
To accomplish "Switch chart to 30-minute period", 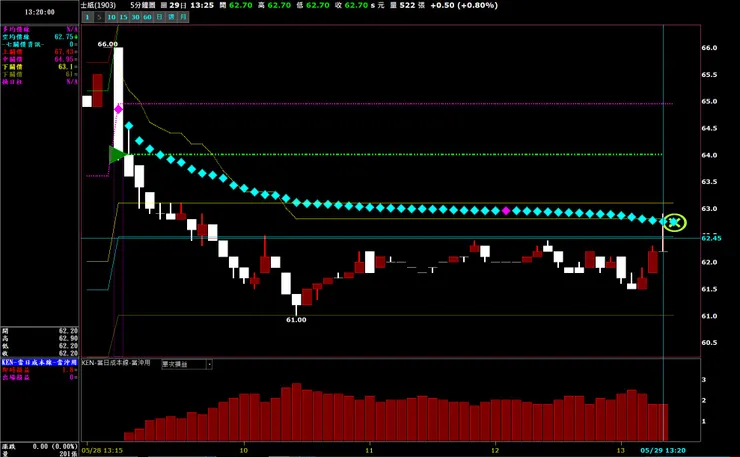I will coord(135,17).
